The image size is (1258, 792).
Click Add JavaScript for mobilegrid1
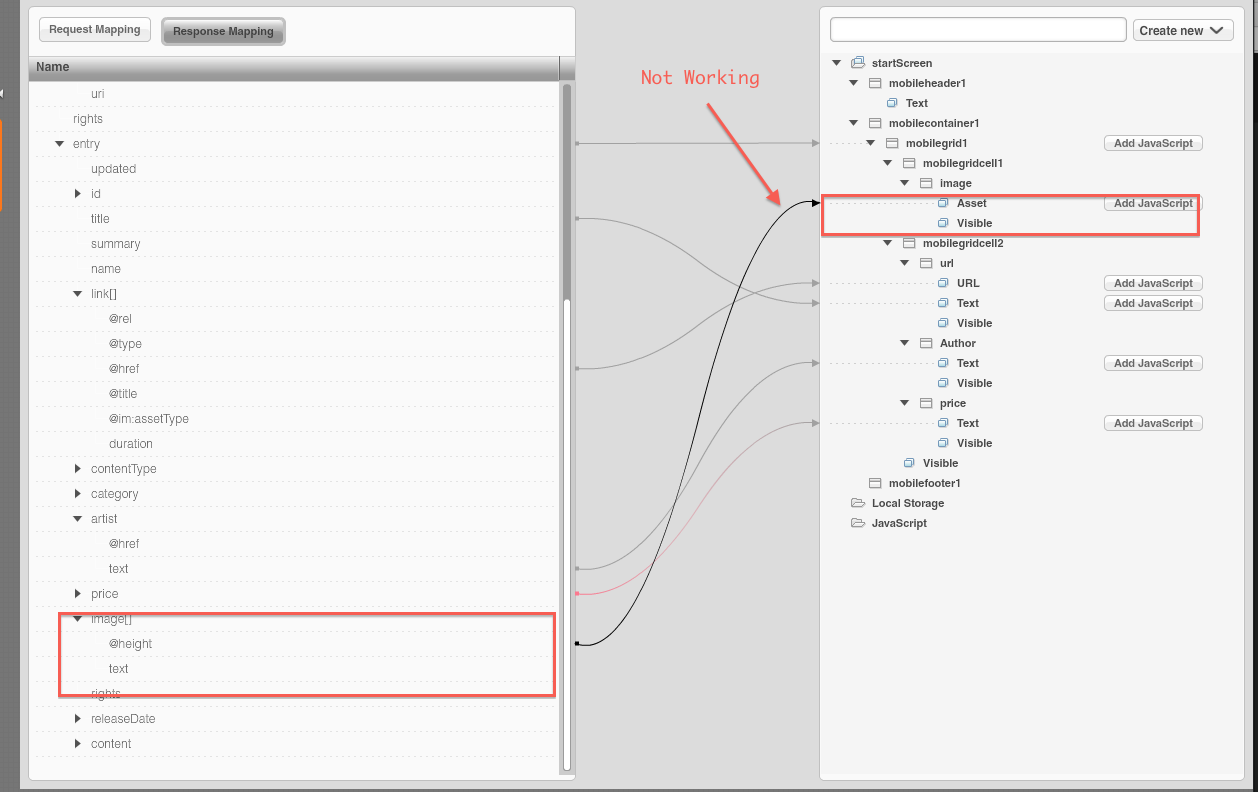(x=1153, y=143)
